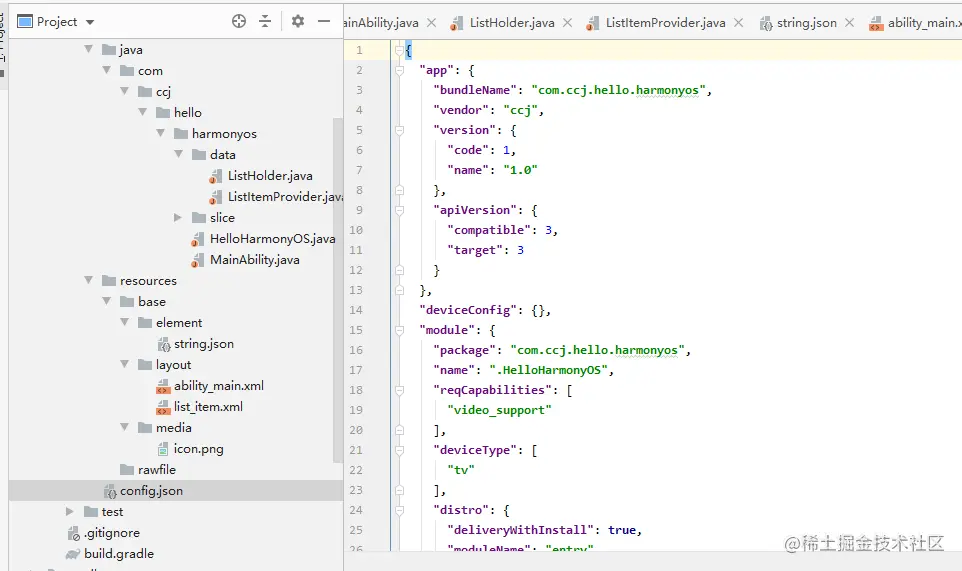Expand the test folder
Screen dimensions: 962x571
coord(70,512)
